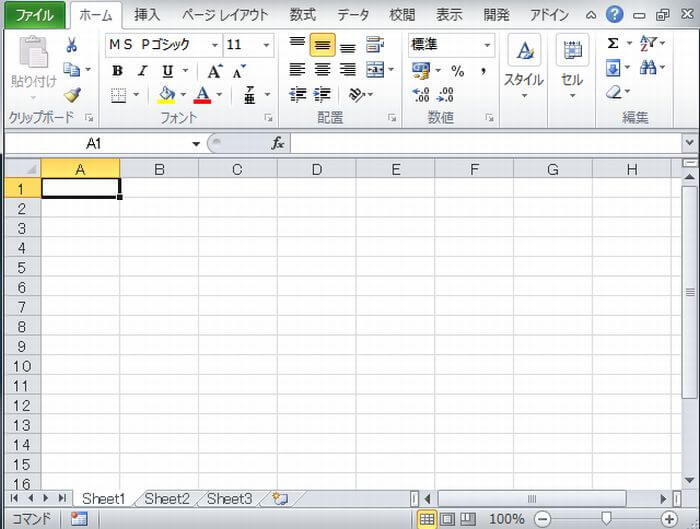Switch to the ページ レイアウト tab
Image resolution: width=700 pixels, height=529 pixels.
tap(225, 15)
